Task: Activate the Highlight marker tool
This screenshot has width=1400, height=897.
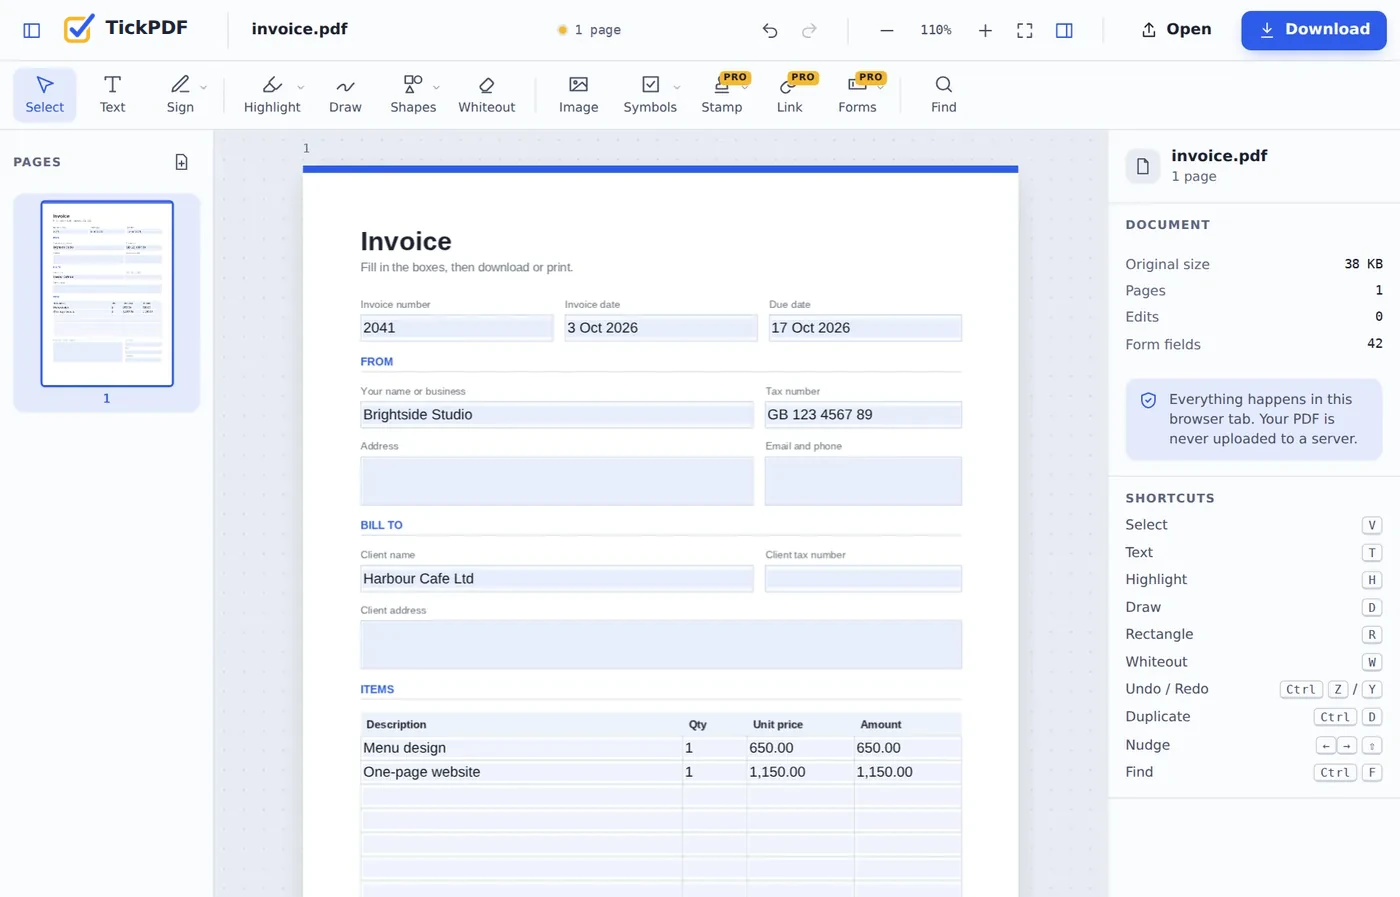Action: click(x=272, y=95)
